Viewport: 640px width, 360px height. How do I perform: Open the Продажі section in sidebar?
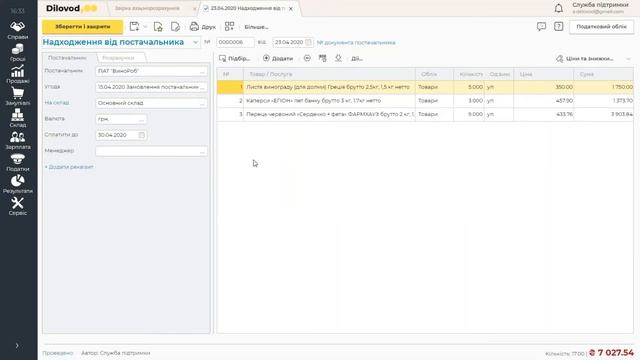pos(18,75)
